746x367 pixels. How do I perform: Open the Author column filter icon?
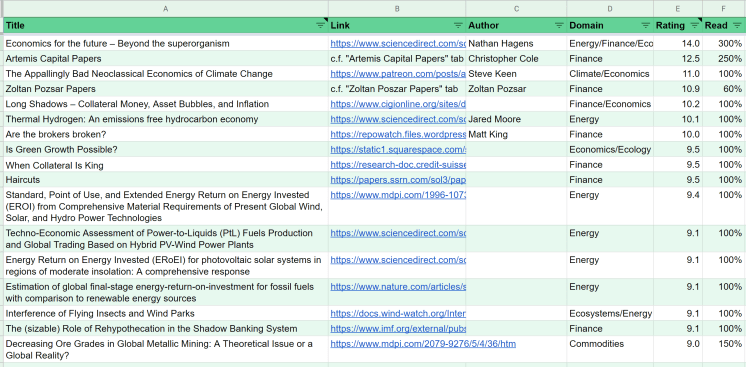click(x=559, y=26)
